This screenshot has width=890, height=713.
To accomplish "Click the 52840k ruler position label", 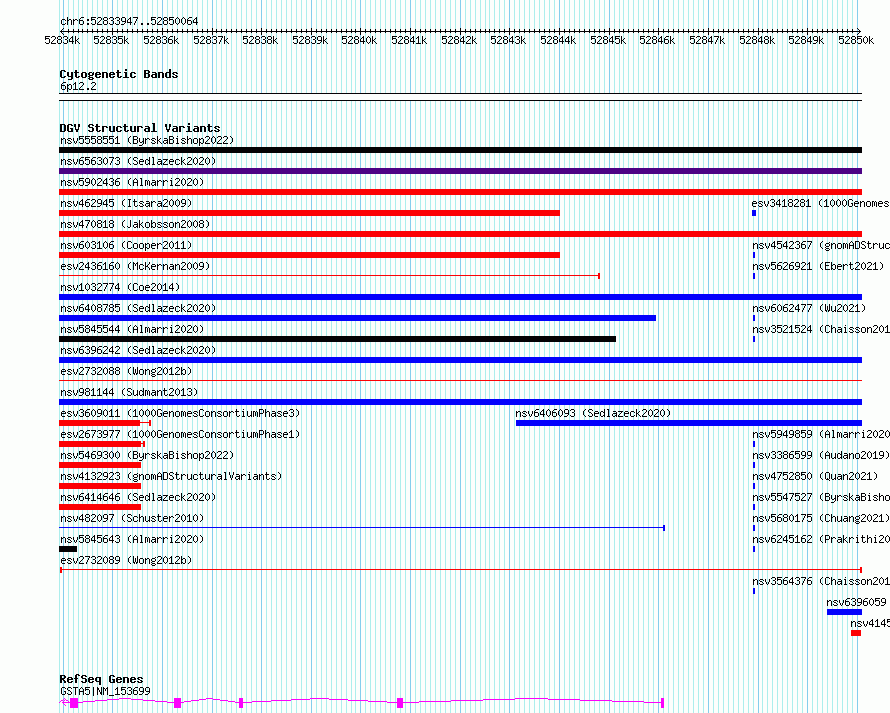I will point(359,40).
